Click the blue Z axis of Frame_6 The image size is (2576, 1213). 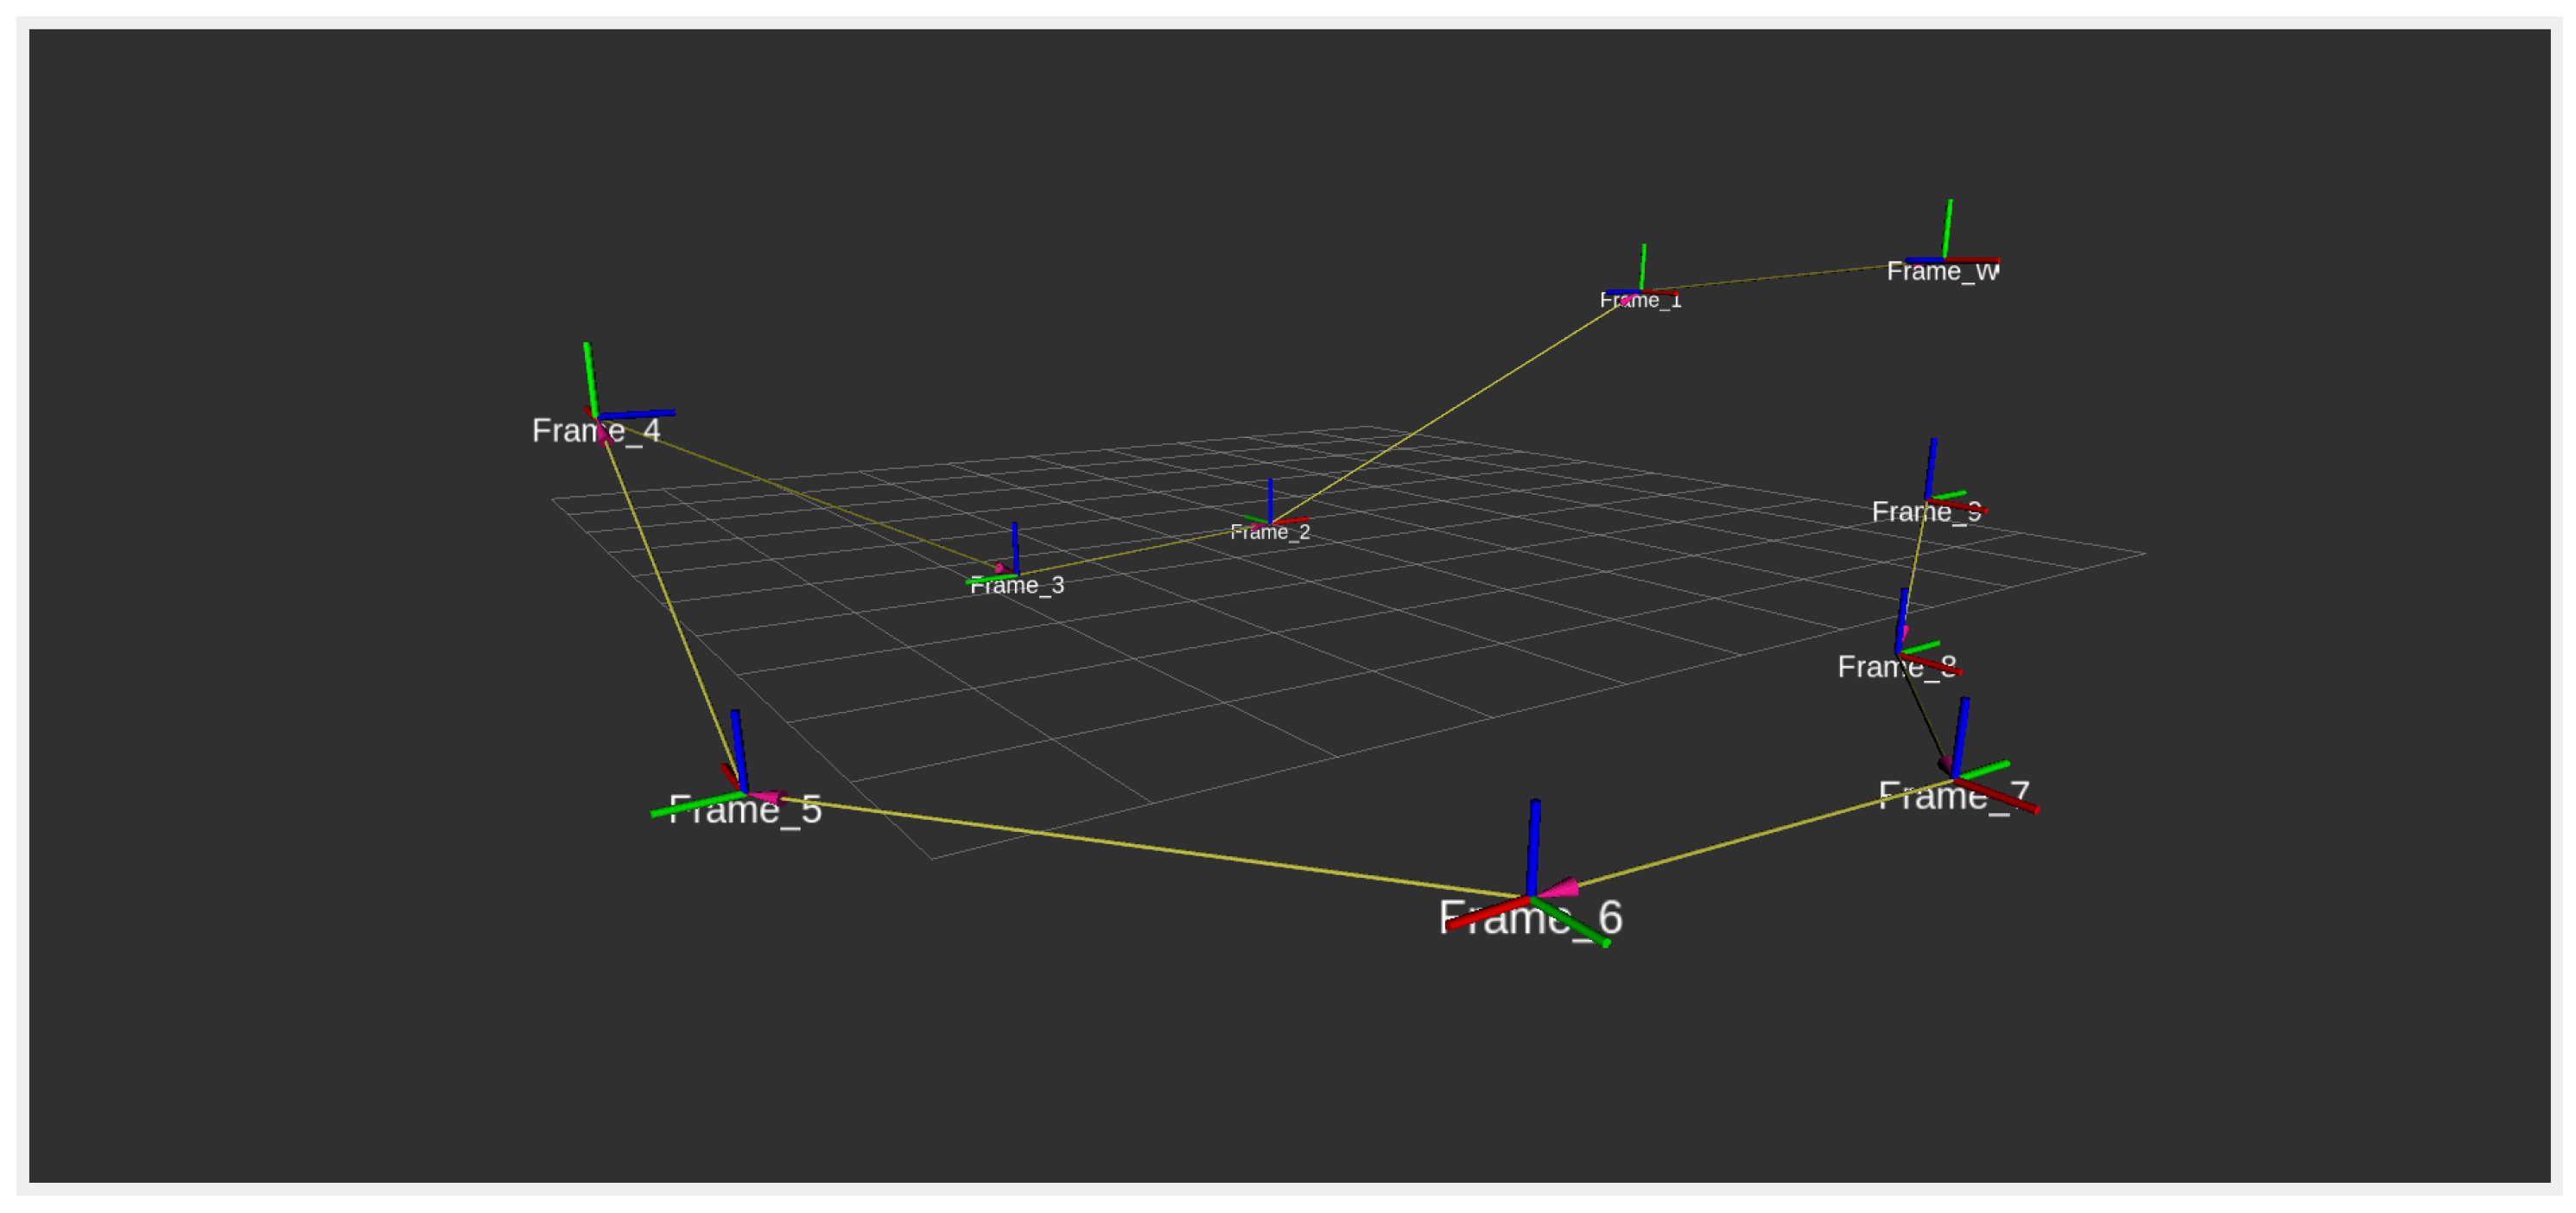[1533, 845]
